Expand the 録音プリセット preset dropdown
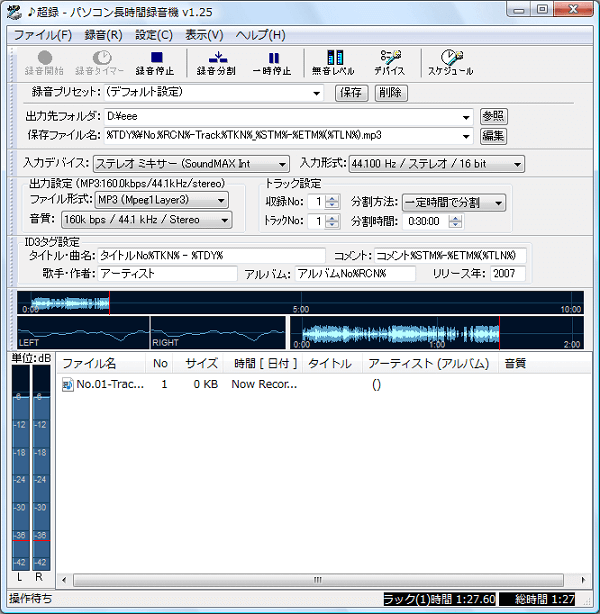The image size is (600, 614). [316, 94]
